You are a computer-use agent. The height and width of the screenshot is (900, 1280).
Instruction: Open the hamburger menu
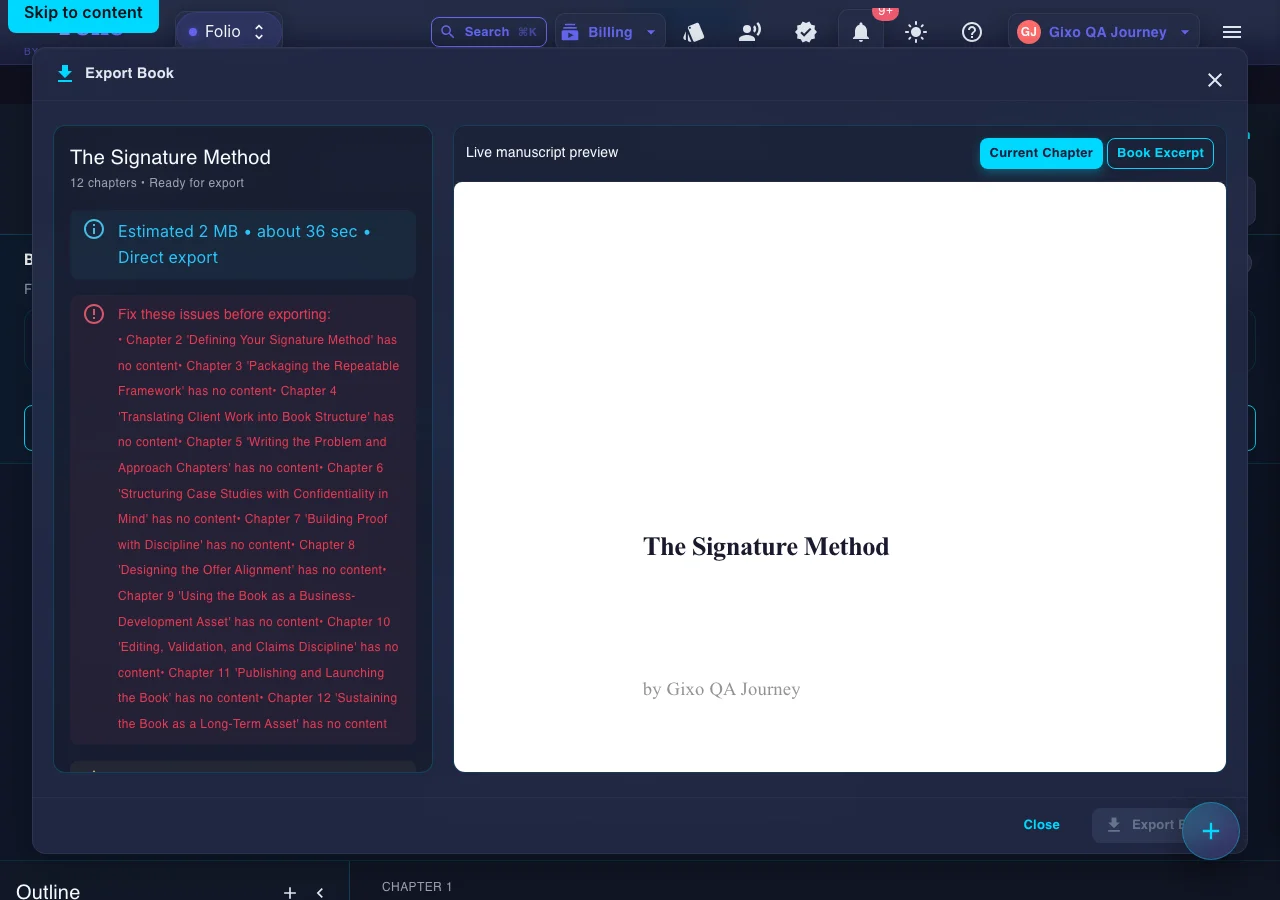[x=1232, y=32]
